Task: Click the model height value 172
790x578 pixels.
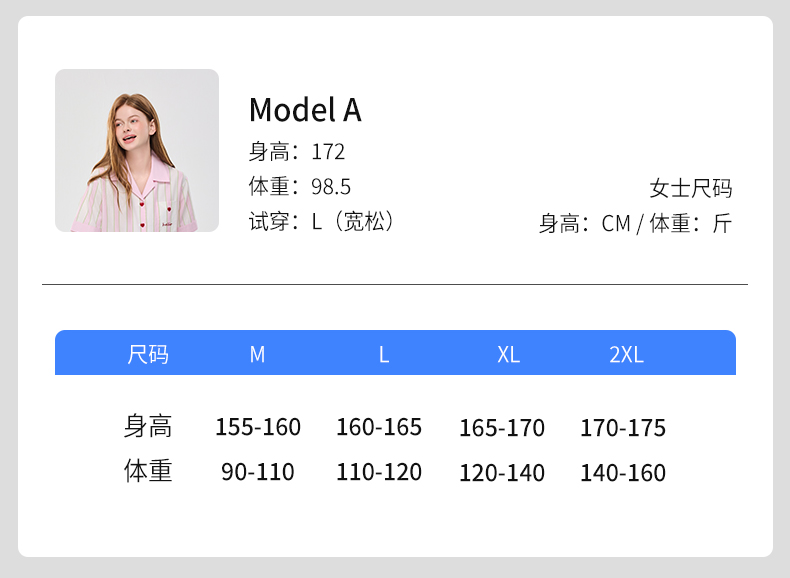Action: [328, 152]
